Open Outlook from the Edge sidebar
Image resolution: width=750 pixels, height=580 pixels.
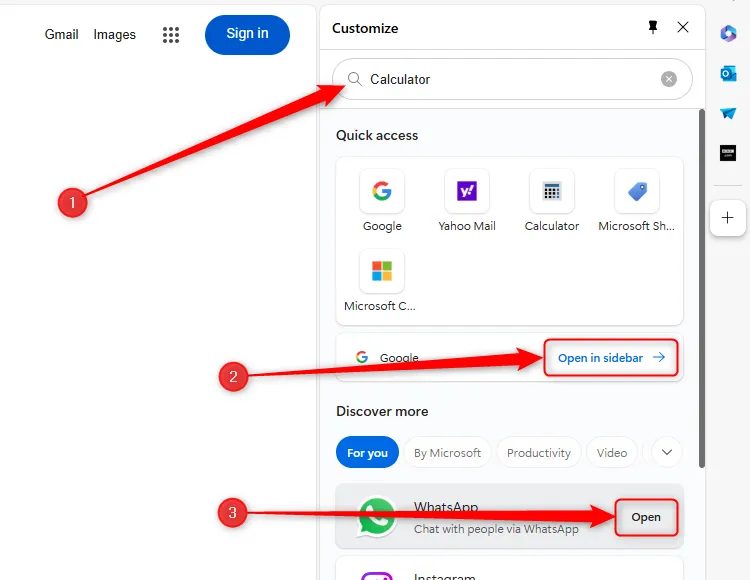coord(728,74)
